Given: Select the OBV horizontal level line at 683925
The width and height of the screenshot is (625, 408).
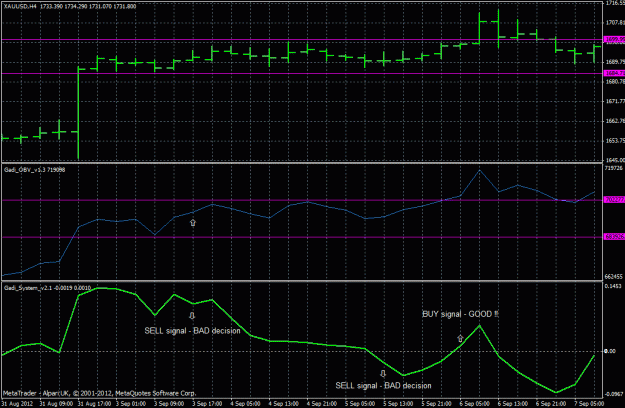Looking at the screenshot, I should coord(303,237).
